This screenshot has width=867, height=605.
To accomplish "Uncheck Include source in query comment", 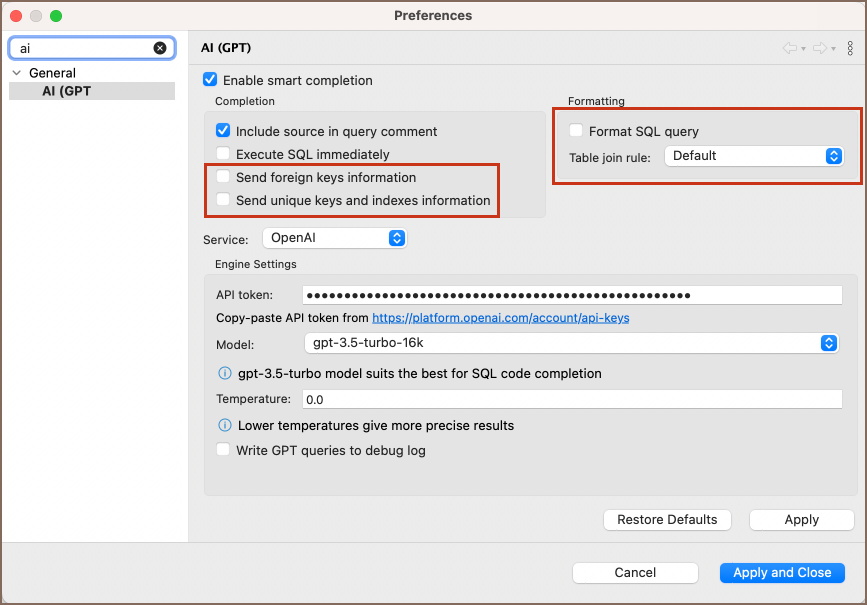I will 223,131.
